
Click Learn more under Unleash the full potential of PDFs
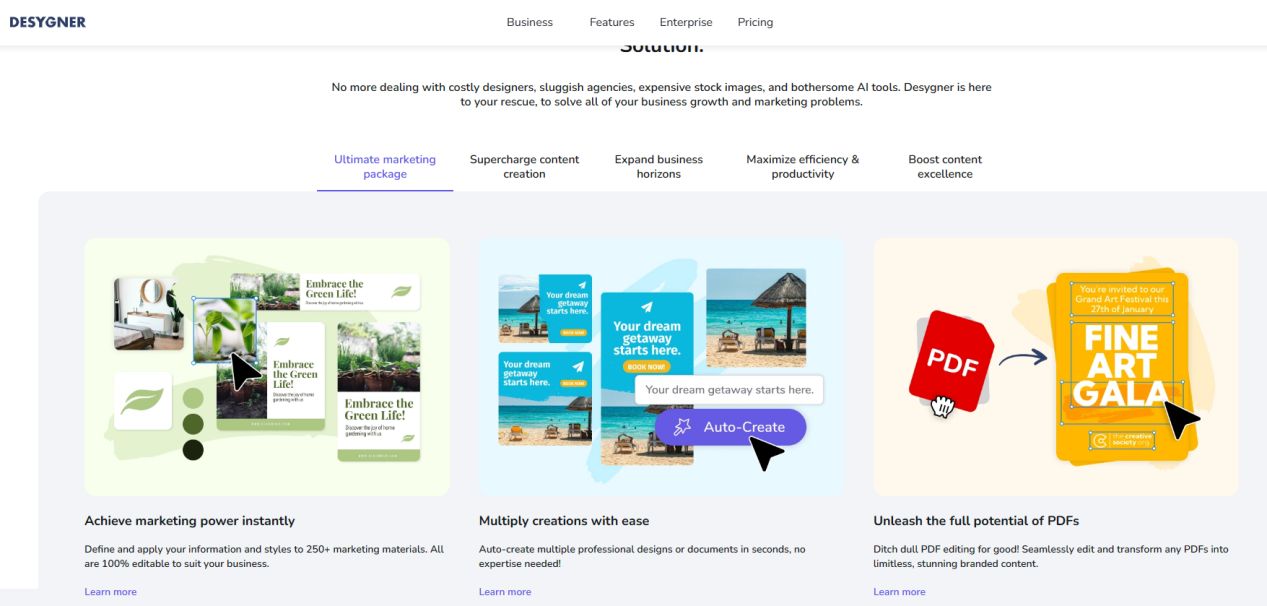coord(899,592)
